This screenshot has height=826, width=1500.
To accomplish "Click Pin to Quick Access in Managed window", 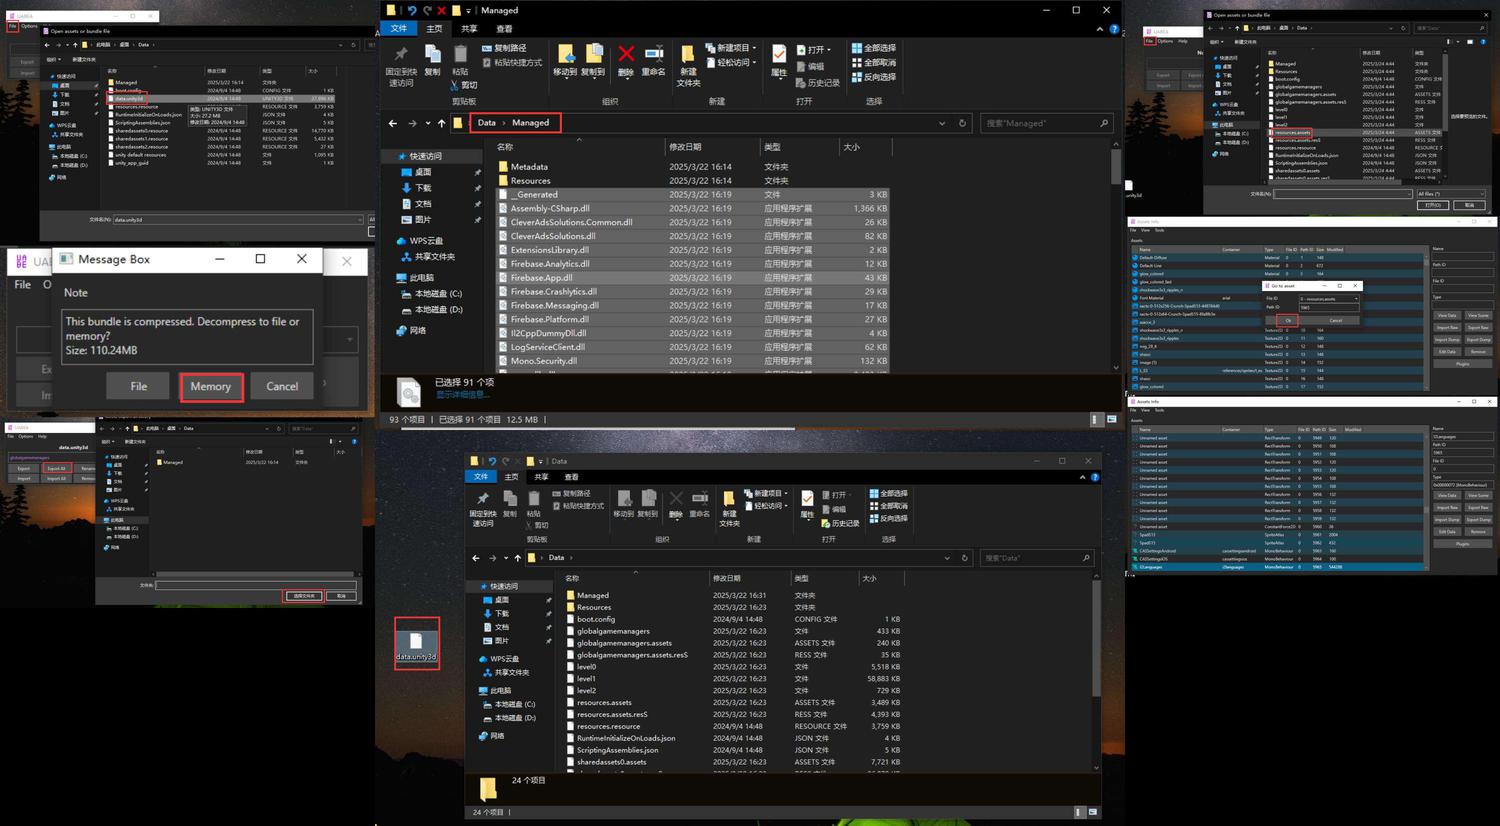I will tap(401, 65).
